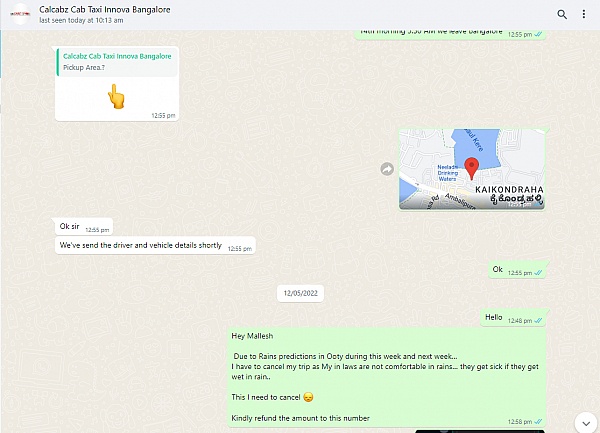Click the outgoing 'Ok' message
The width and height of the screenshot is (600, 433).
517,270
